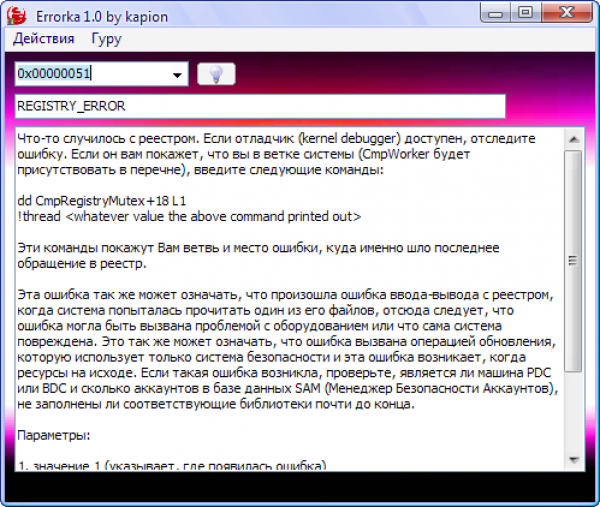Open the Действия menu
The width and height of the screenshot is (600, 507).
(x=44, y=39)
